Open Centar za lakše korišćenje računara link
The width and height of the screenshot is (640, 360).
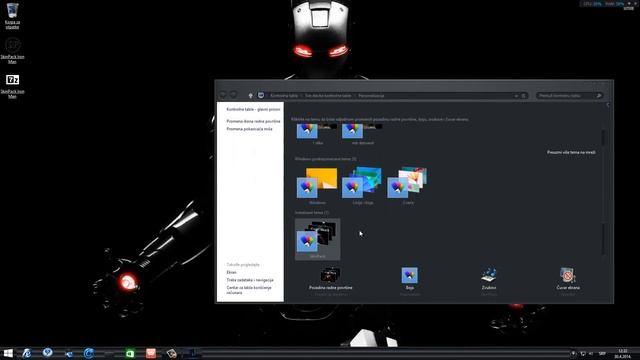click(x=249, y=290)
